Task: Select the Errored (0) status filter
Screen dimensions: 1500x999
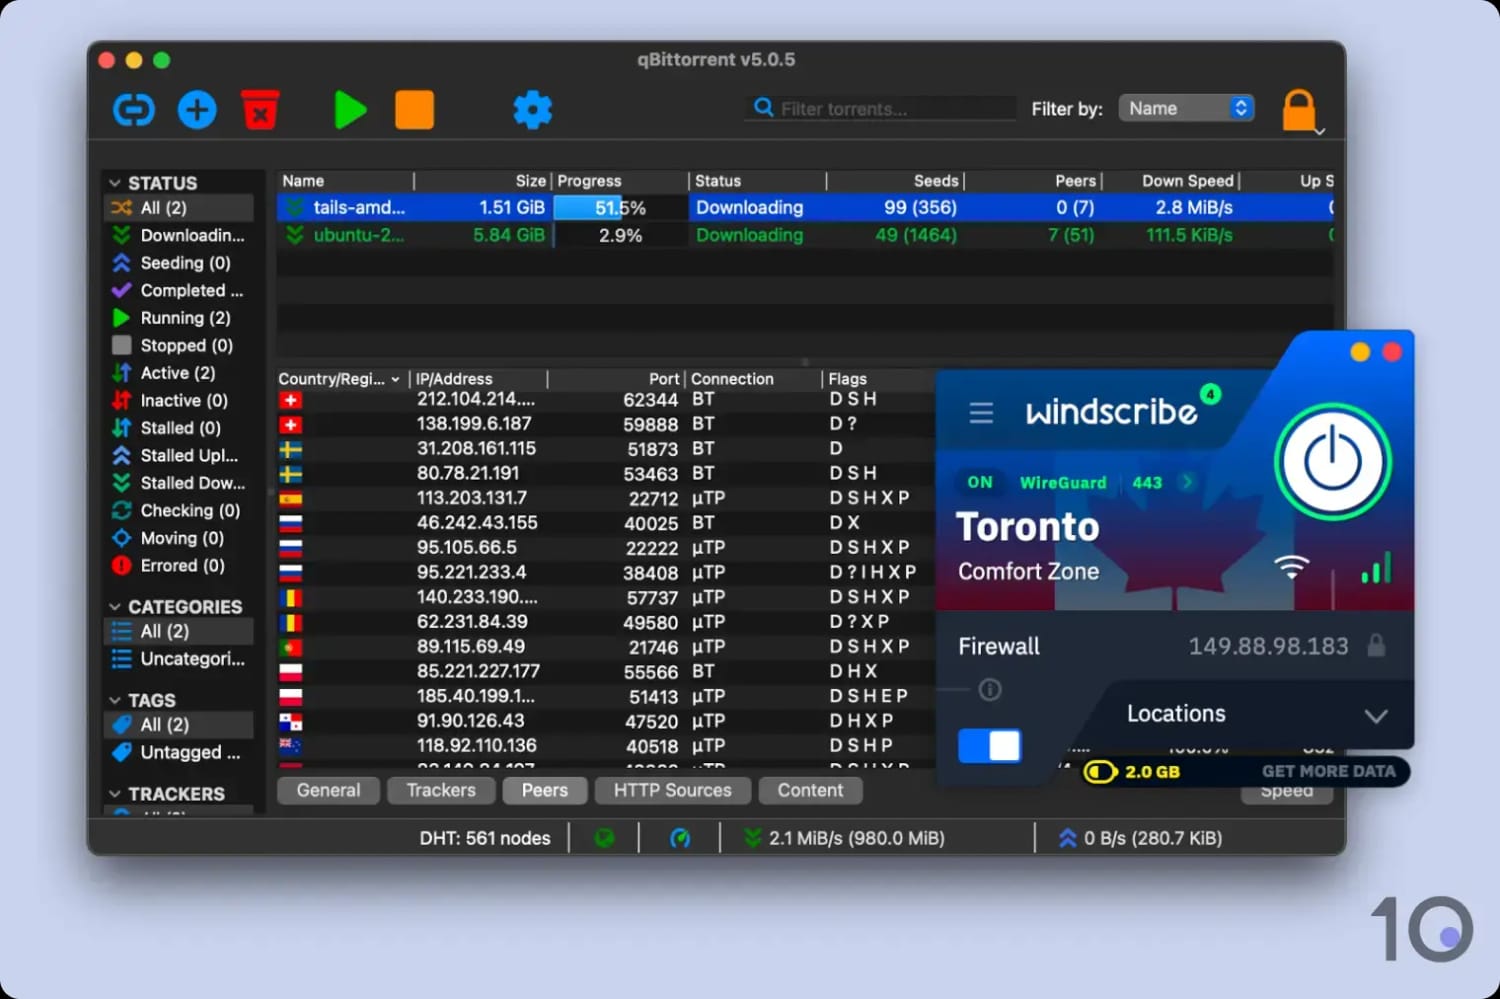Action: 179,565
